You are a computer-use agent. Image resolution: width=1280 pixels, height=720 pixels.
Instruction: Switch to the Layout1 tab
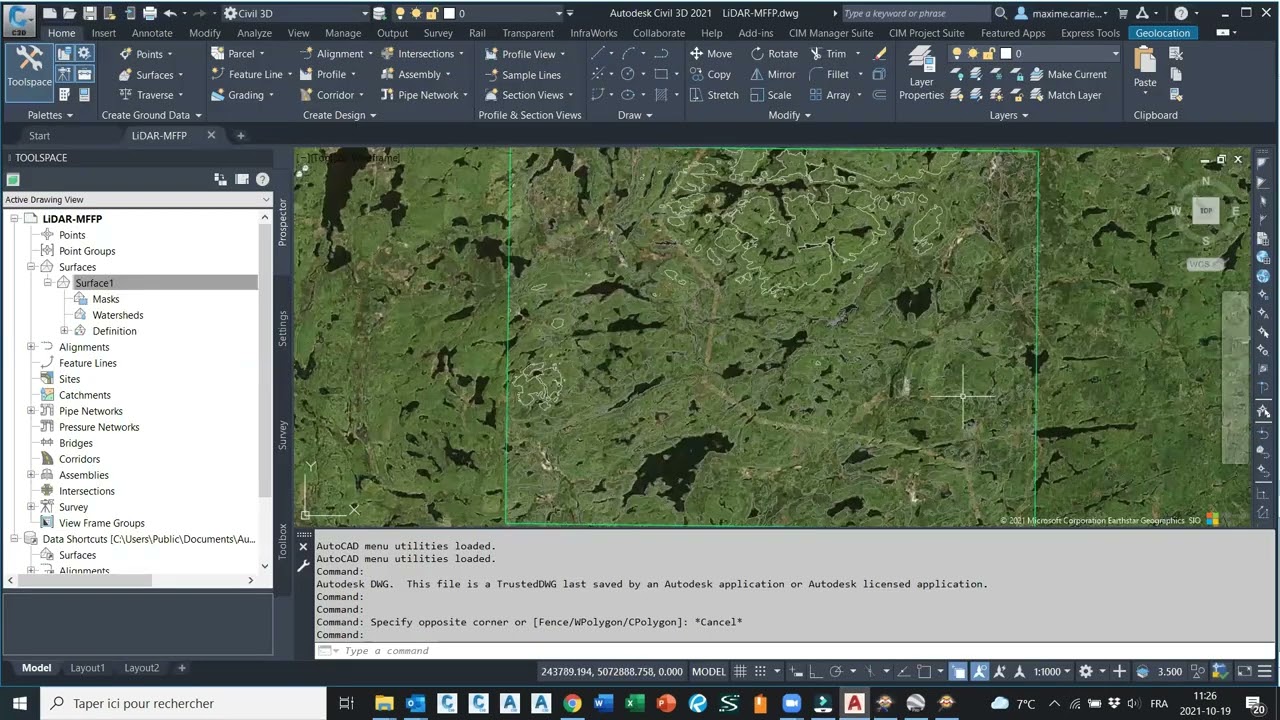87,668
